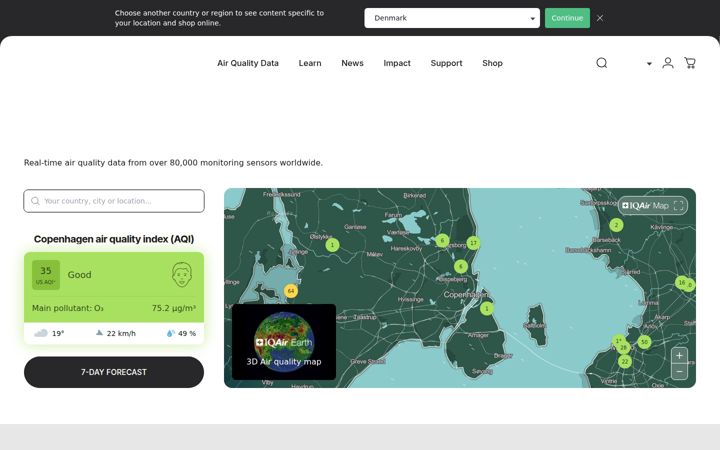The height and width of the screenshot is (450, 720).
Task: Click the Good status label
Action: click(79, 275)
